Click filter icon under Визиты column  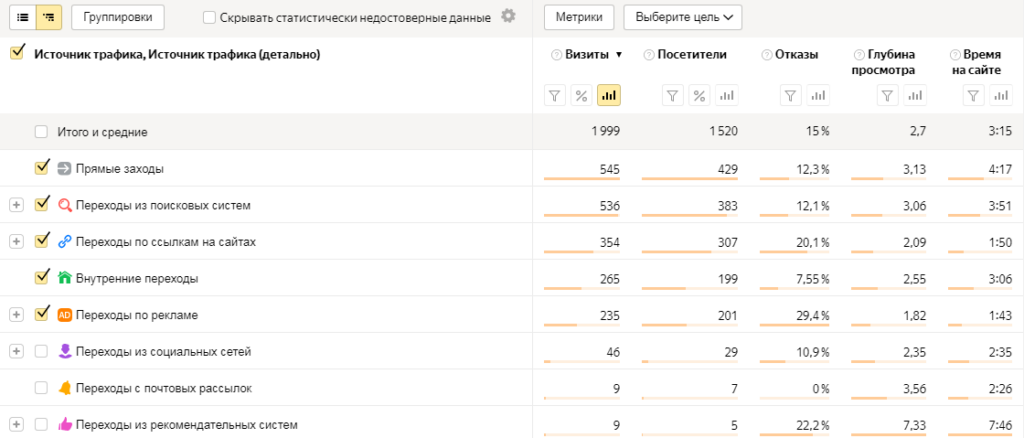coord(554,95)
